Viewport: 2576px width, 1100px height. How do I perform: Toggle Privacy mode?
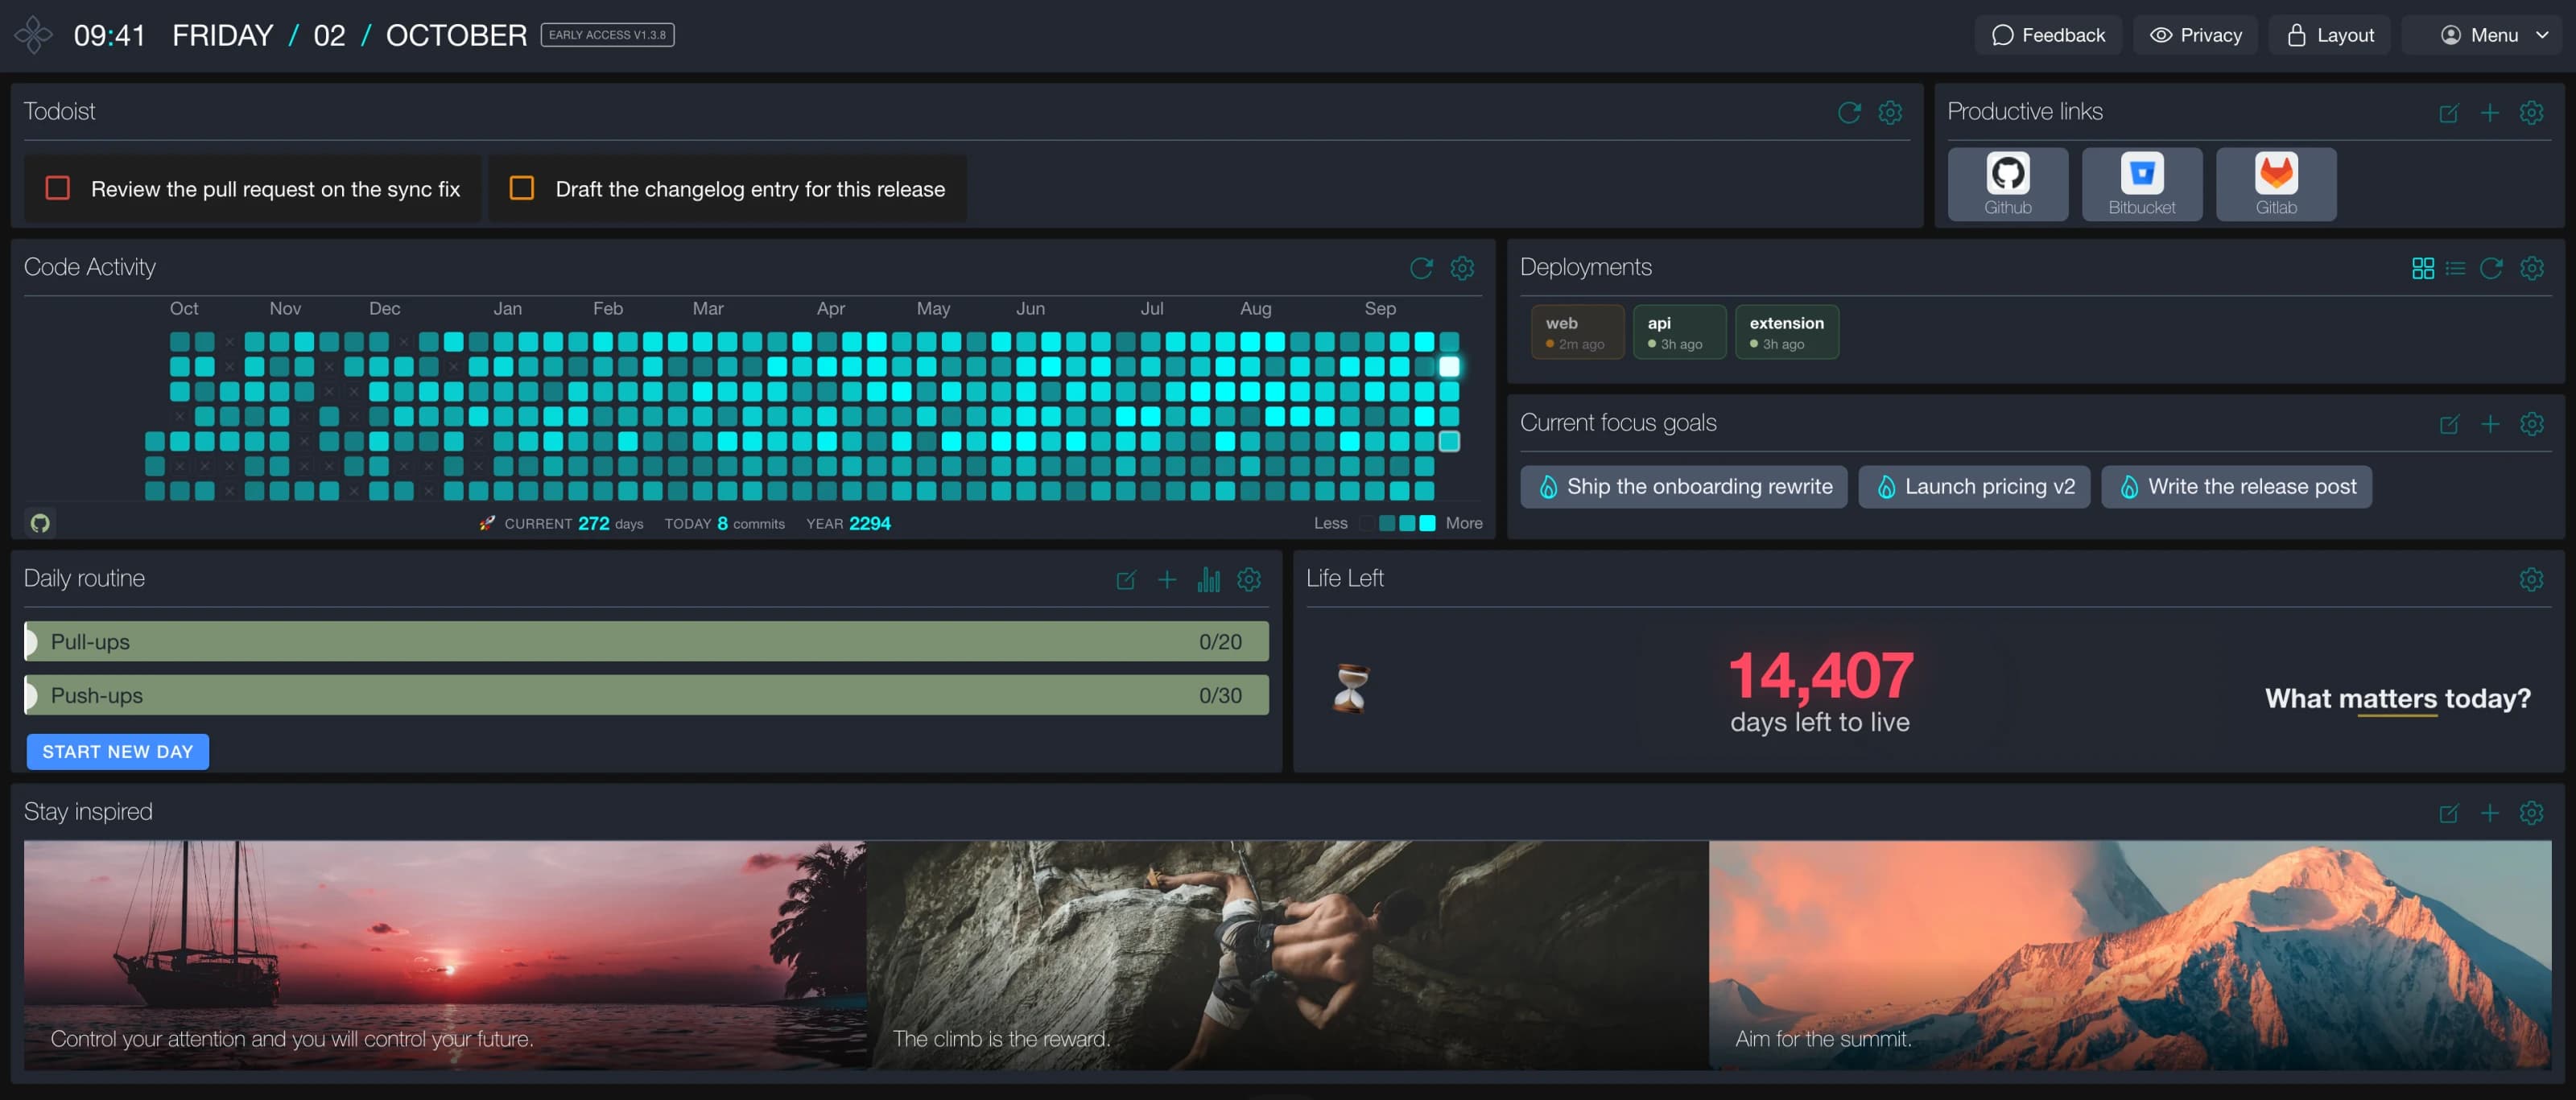point(2195,35)
